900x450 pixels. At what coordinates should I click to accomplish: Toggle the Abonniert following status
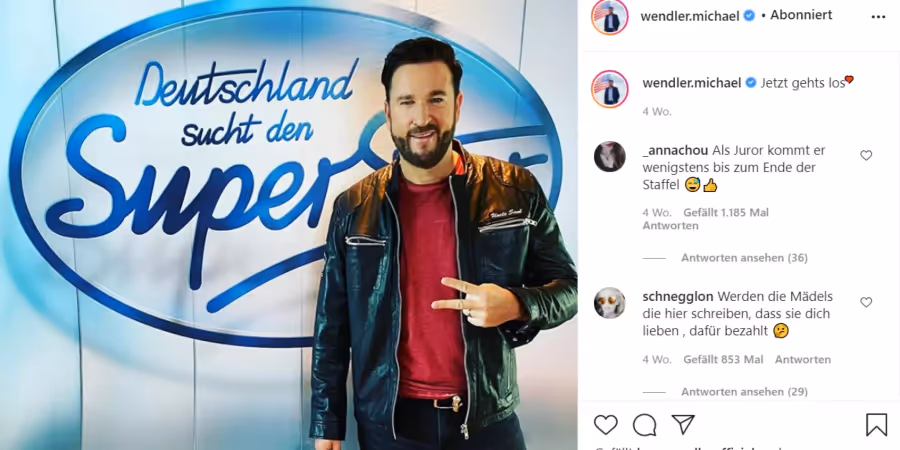[x=801, y=15]
